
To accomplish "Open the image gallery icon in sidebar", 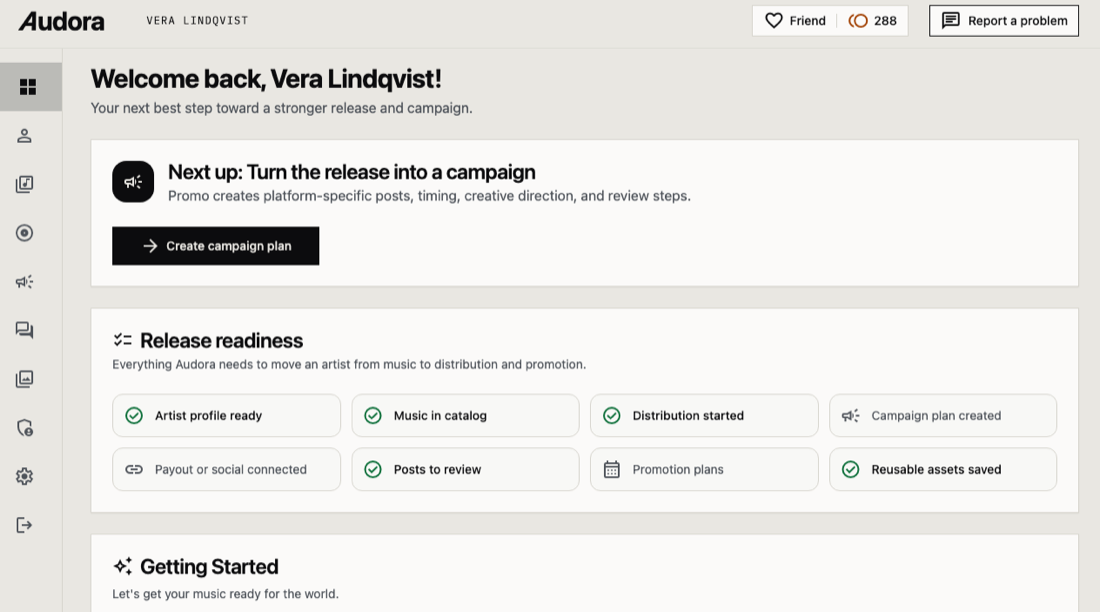I will point(25,379).
